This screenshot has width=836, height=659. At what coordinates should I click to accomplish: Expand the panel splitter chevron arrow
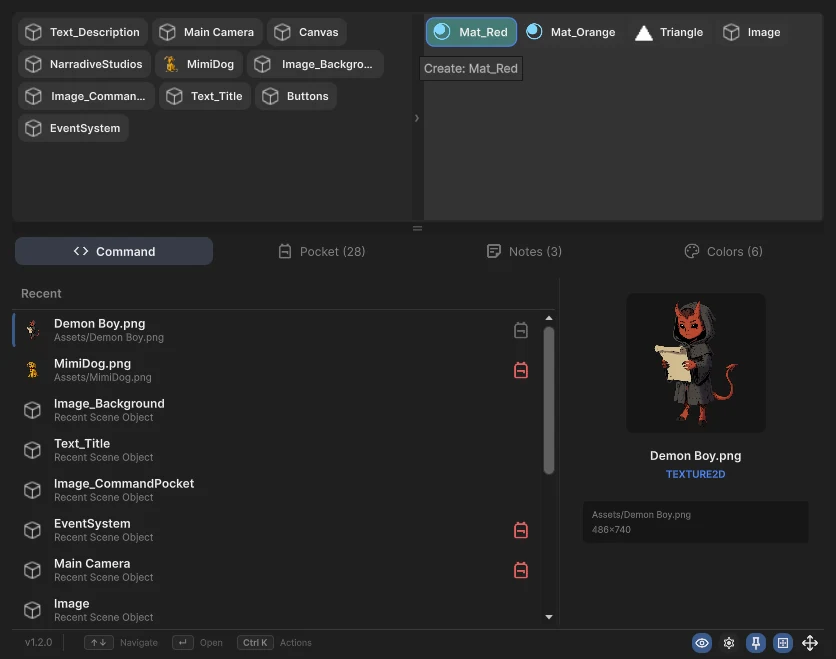point(417,118)
